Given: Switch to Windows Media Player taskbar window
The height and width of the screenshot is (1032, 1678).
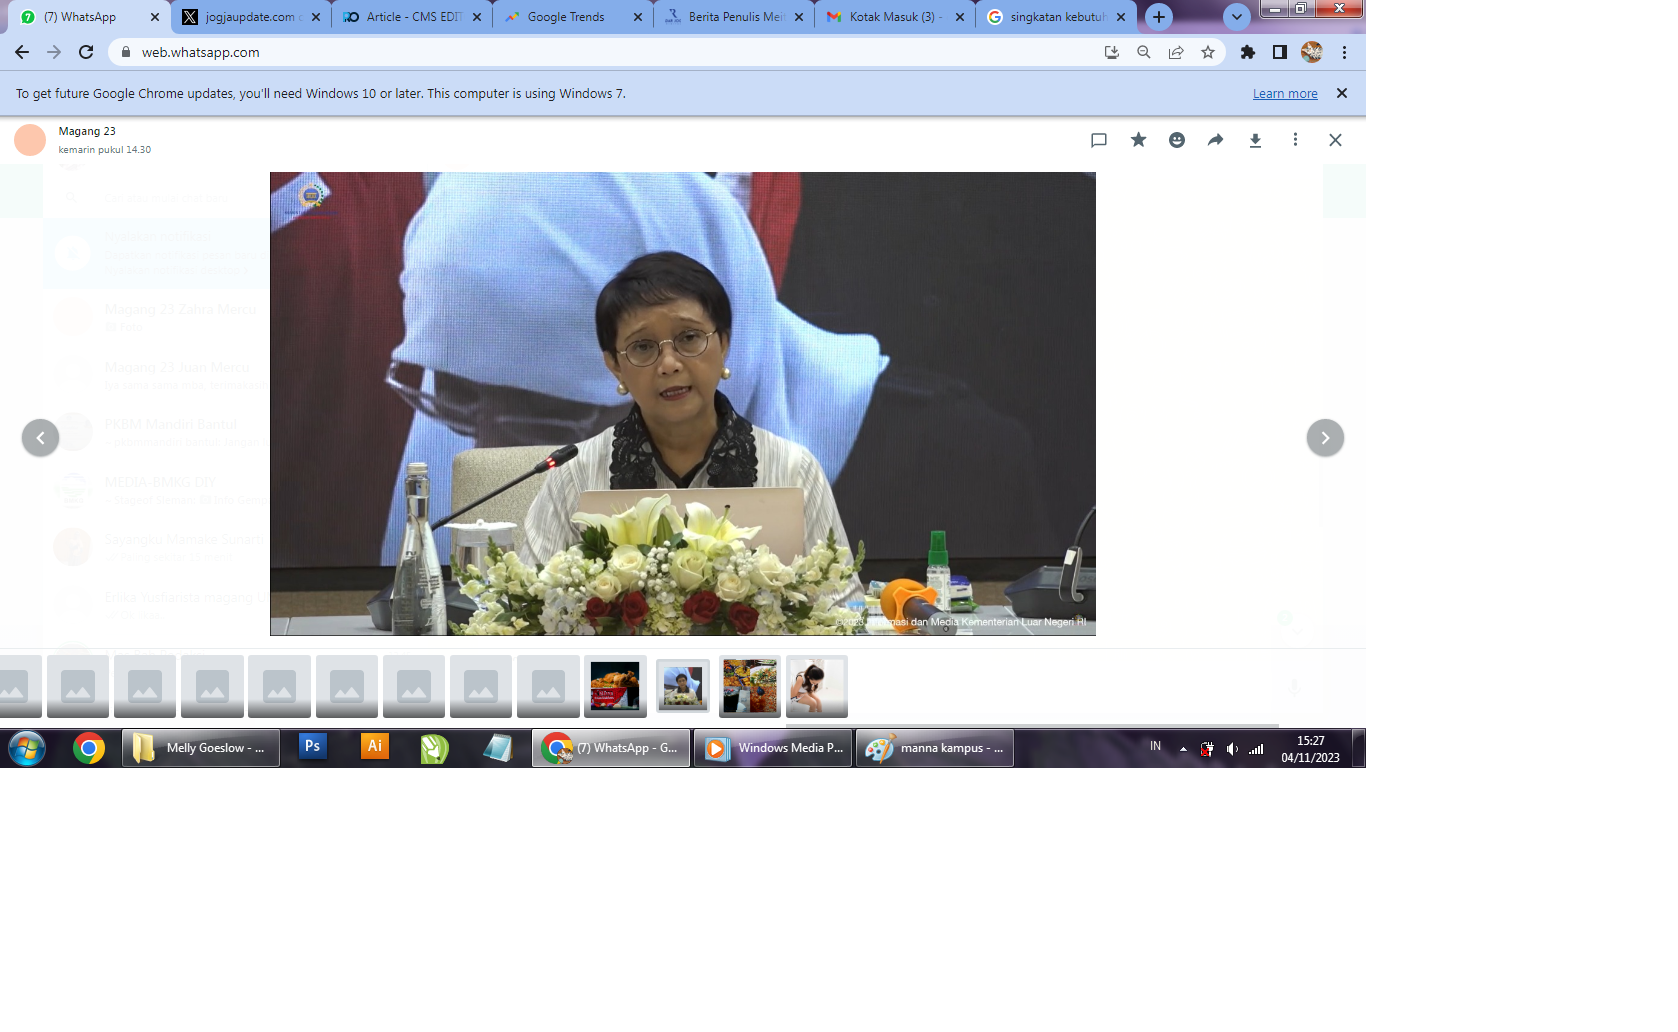Looking at the screenshot, I should [x=773, y=748].
